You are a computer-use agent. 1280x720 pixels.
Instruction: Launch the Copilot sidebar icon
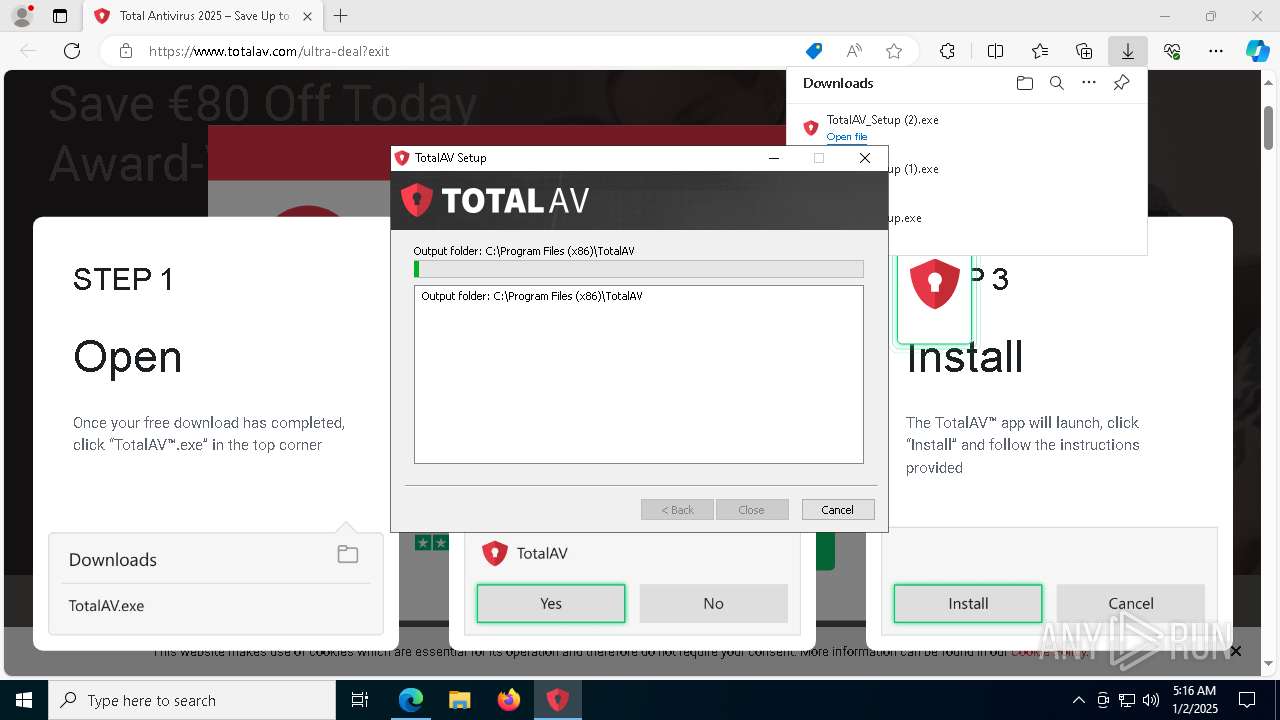pos(1257,51)
